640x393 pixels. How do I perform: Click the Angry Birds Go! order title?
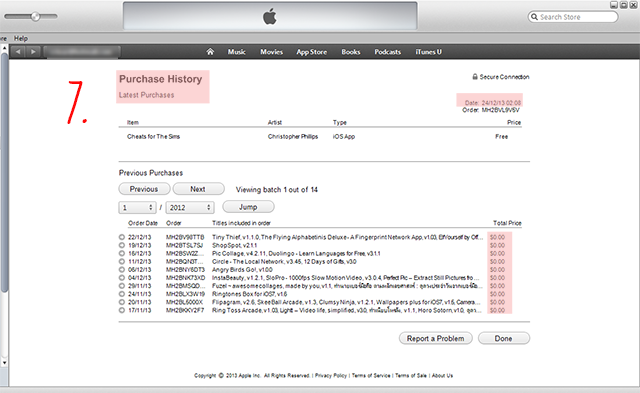click(242, 270)
